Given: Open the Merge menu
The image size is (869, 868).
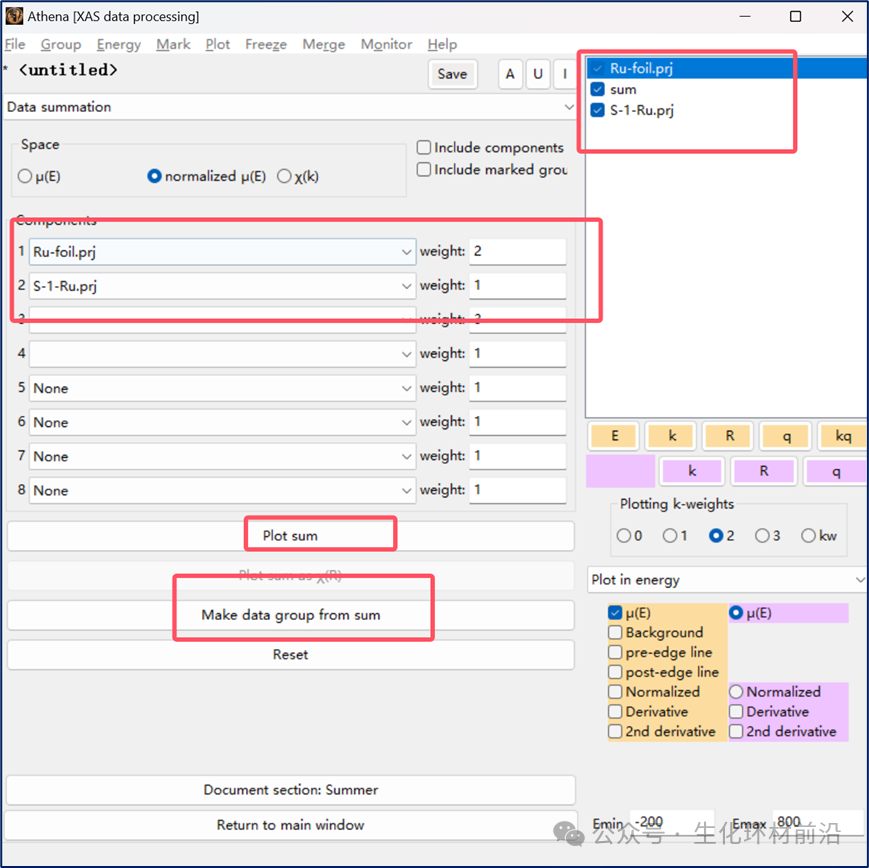Looking at the screenshot, I should pyautogui.click(x=324, y=44).
